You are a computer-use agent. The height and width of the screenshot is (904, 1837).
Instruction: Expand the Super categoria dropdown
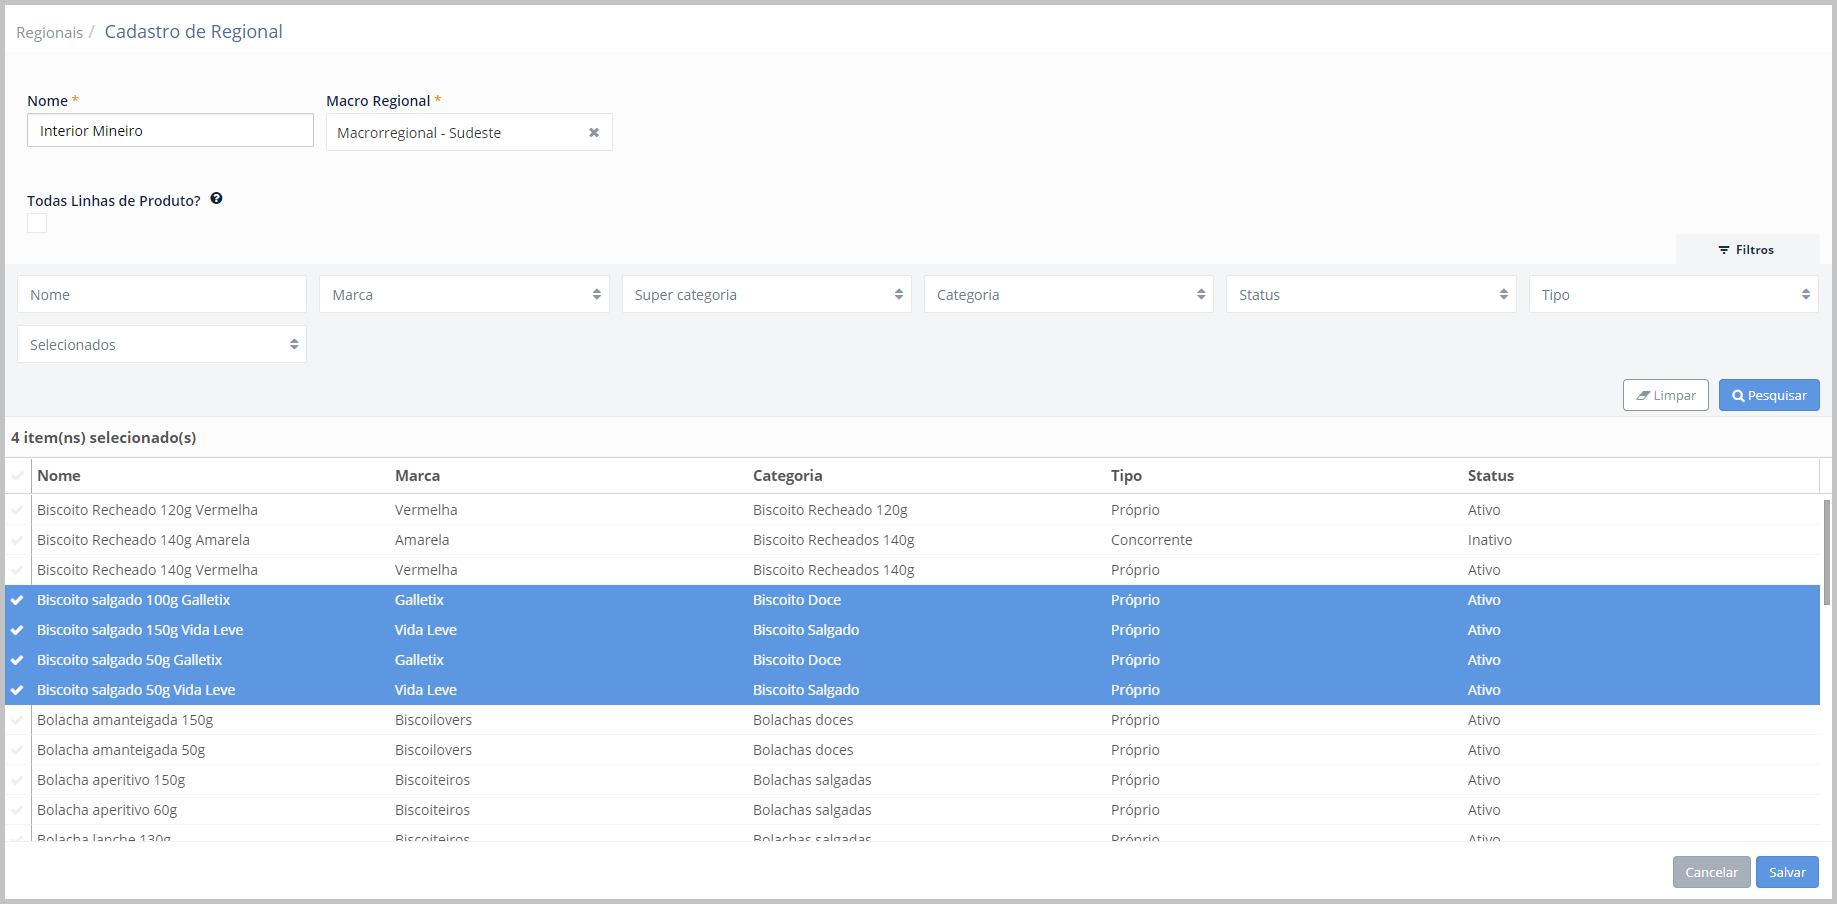tap(766, 295)
